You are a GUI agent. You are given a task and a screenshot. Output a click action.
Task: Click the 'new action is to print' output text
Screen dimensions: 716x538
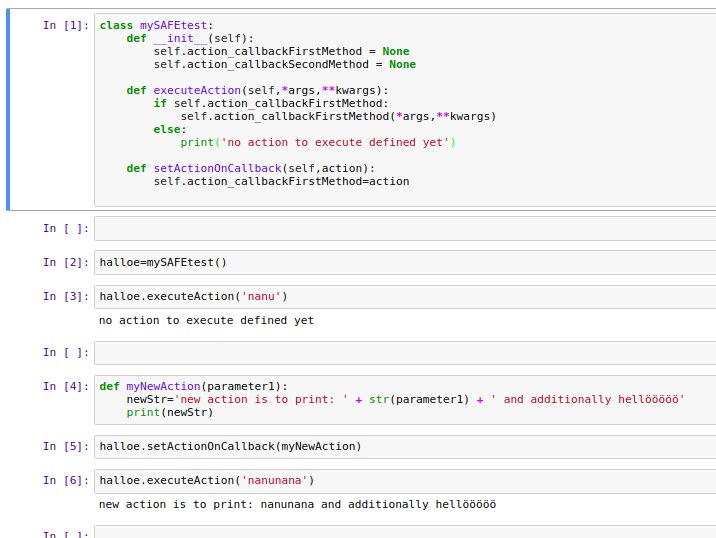pyautogui.click(x=297, y=504)
